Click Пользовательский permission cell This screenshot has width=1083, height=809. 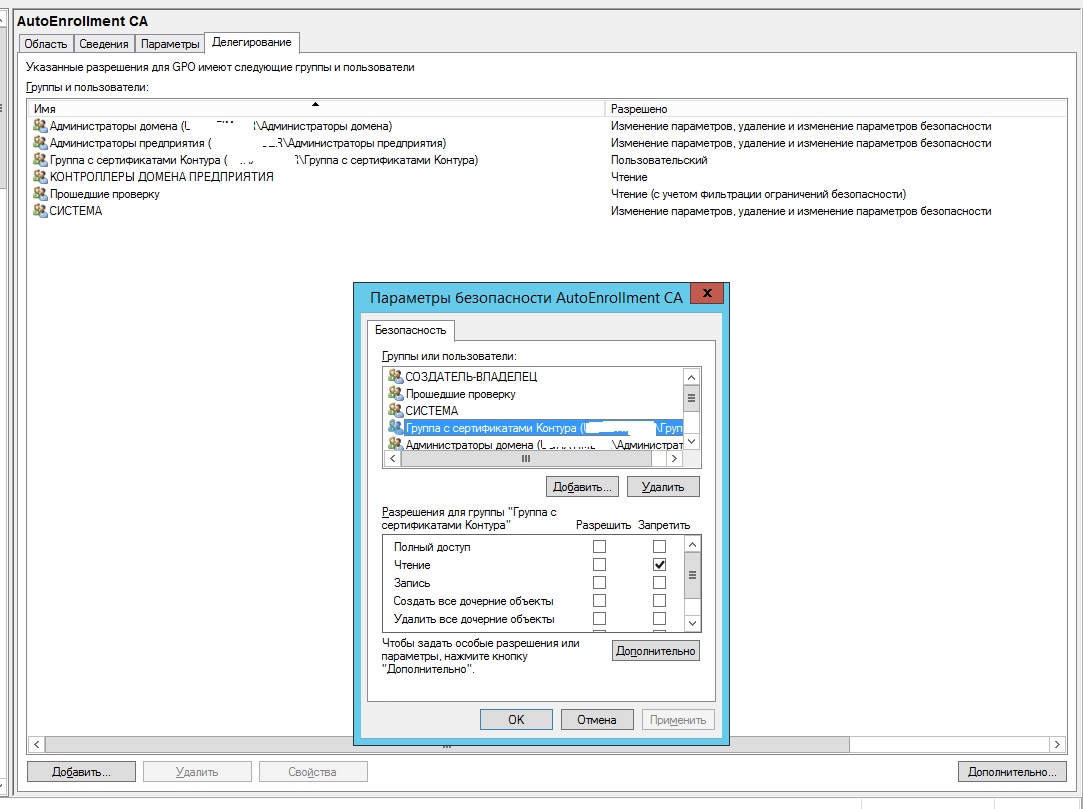659,160
